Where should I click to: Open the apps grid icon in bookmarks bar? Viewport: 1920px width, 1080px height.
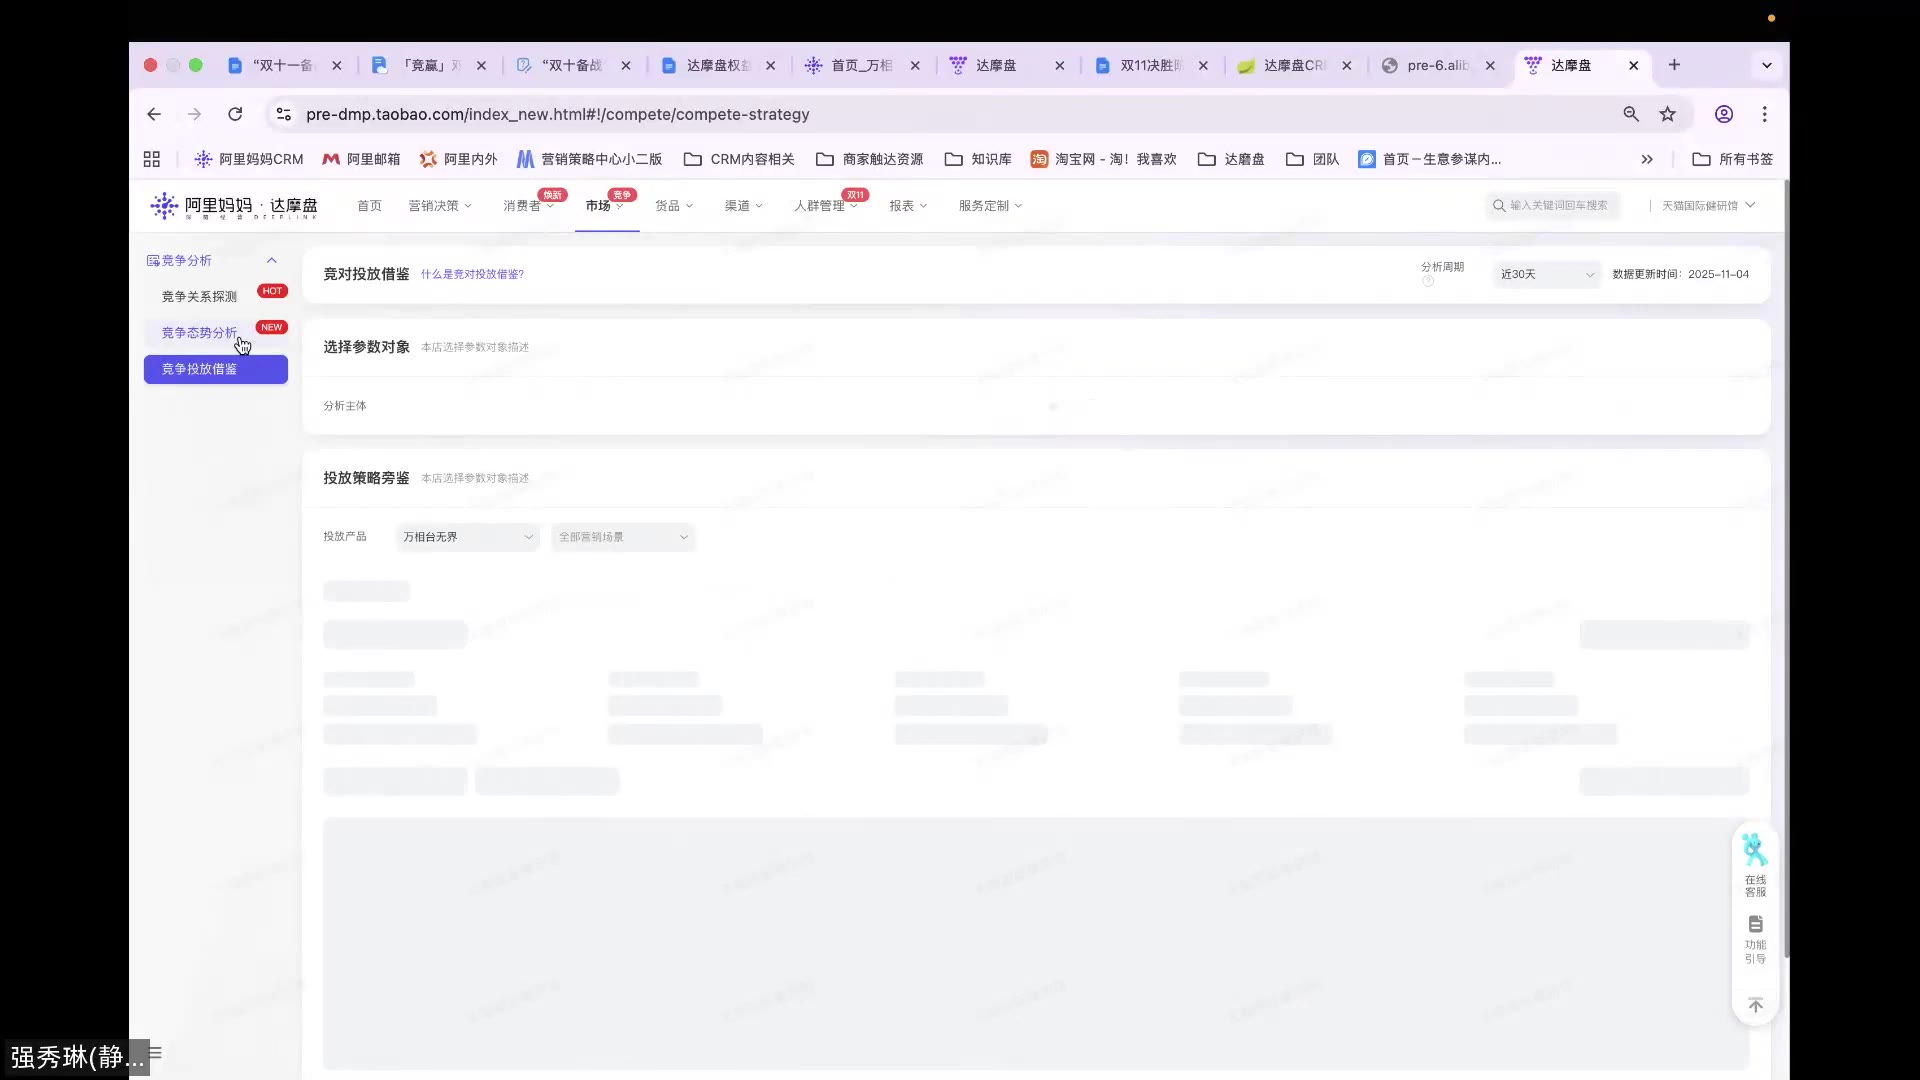(152, 159)
